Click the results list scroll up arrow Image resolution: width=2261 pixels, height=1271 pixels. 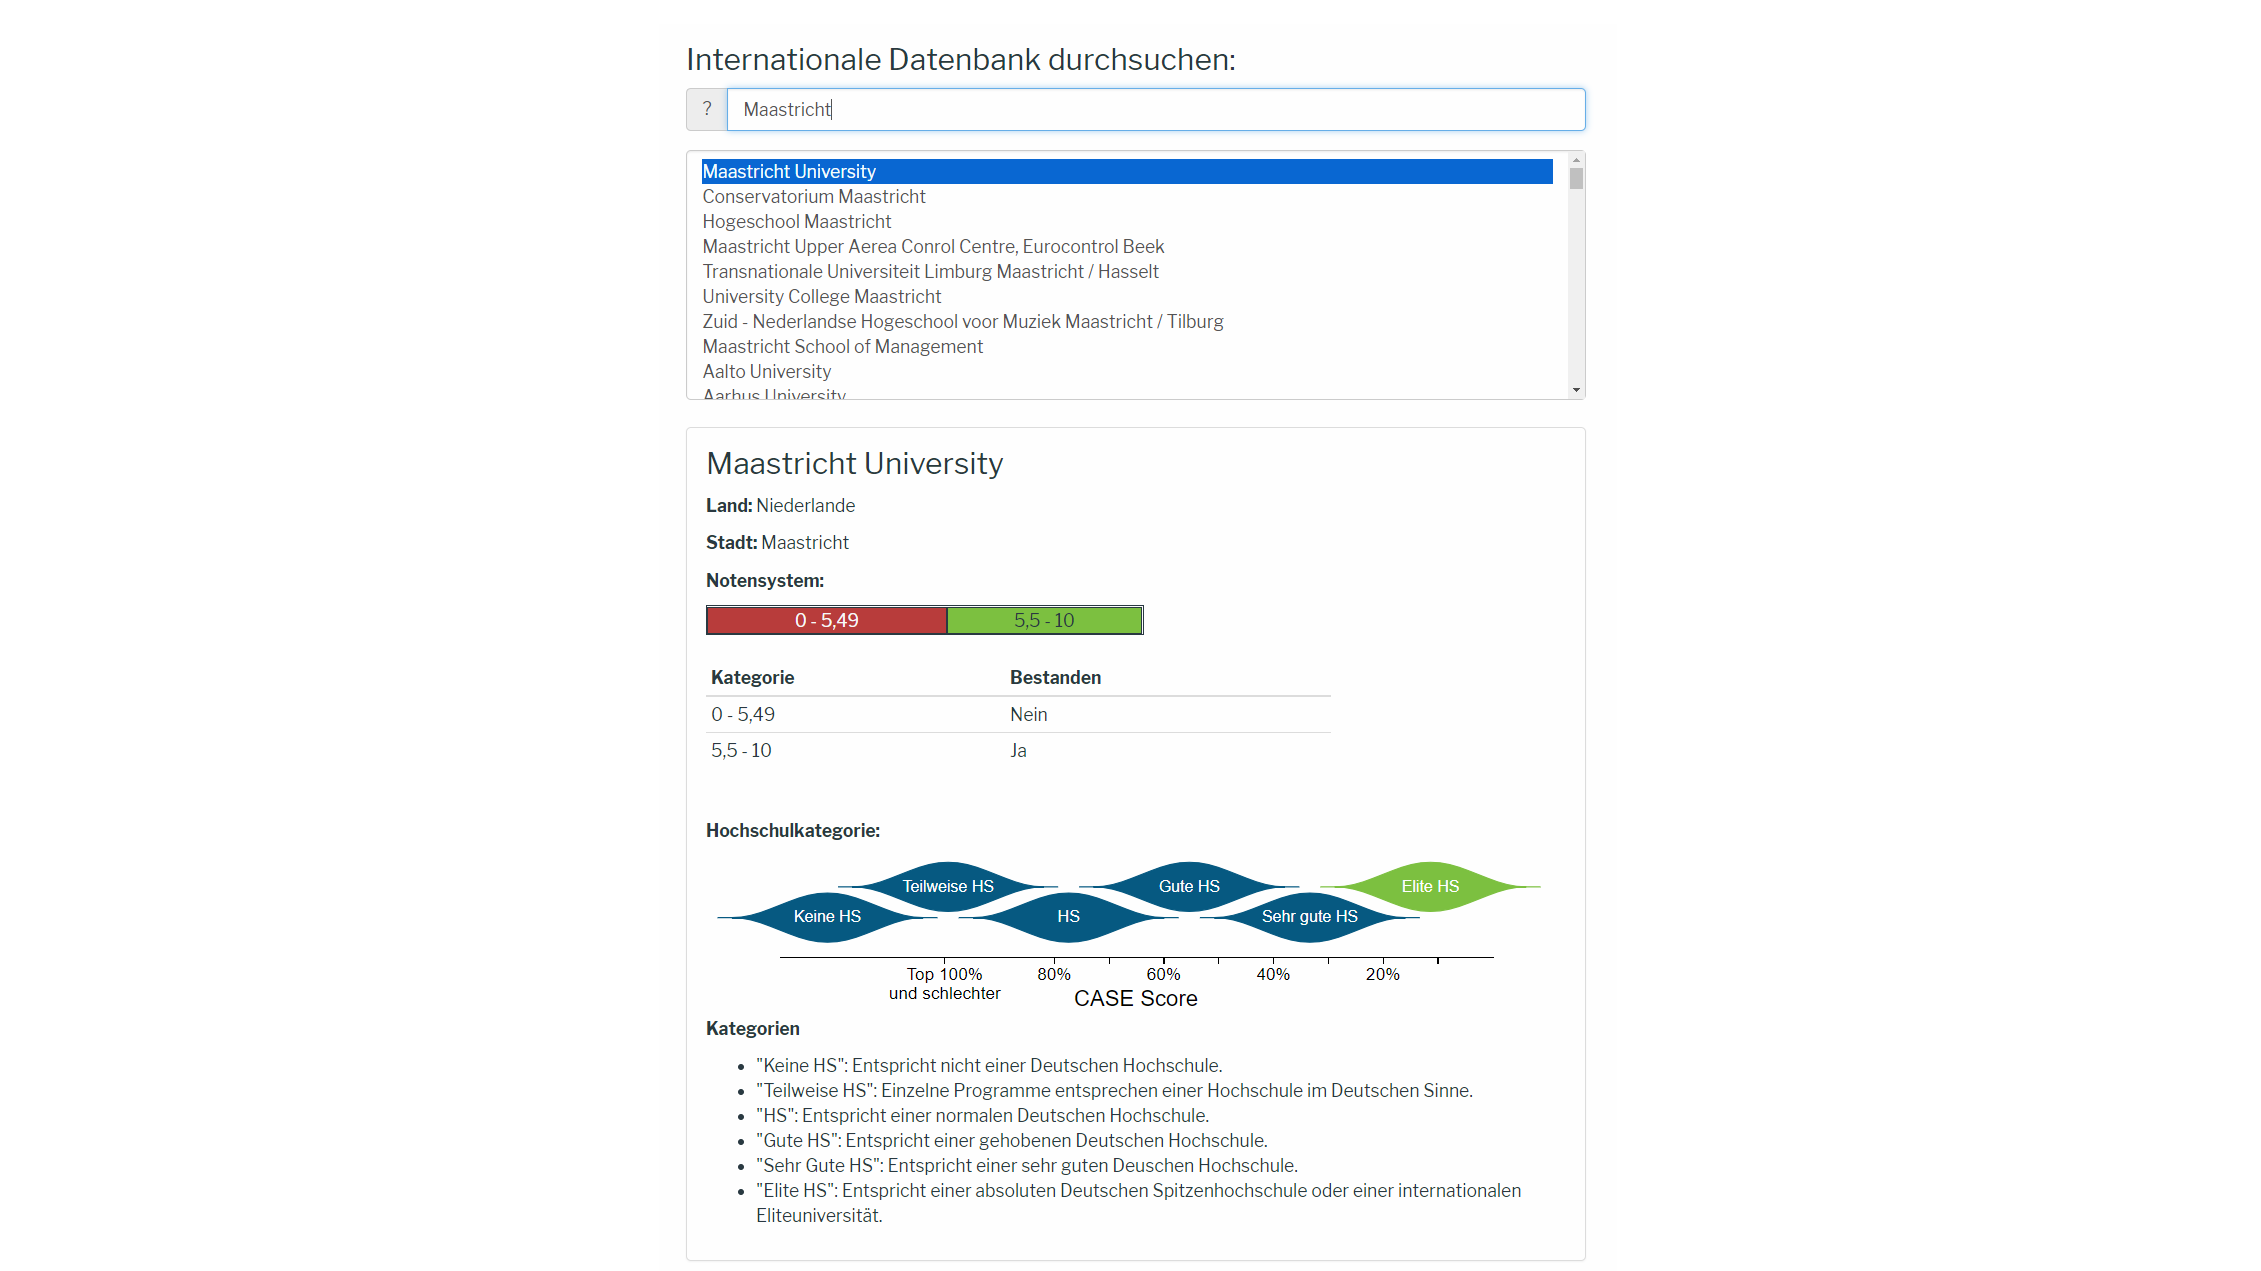pyautogui.click(x=1576, y=160)
